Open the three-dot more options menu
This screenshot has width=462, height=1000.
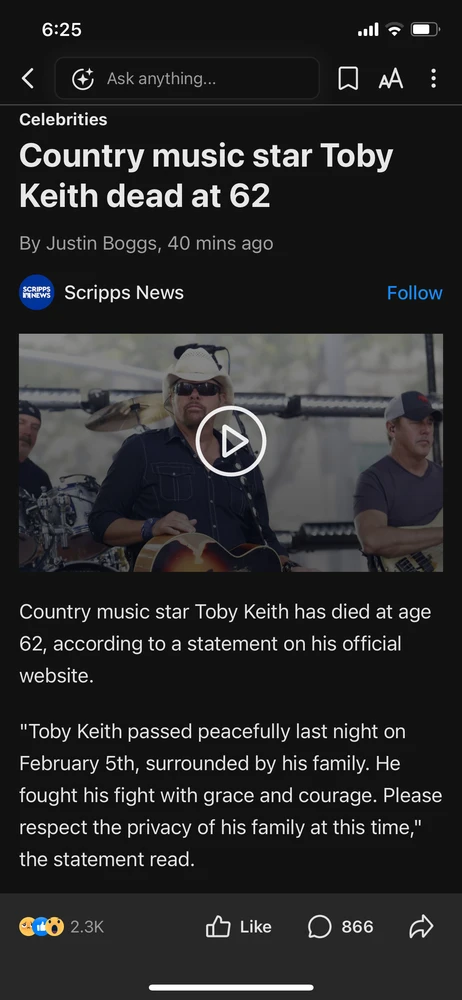tap(433, 78)
